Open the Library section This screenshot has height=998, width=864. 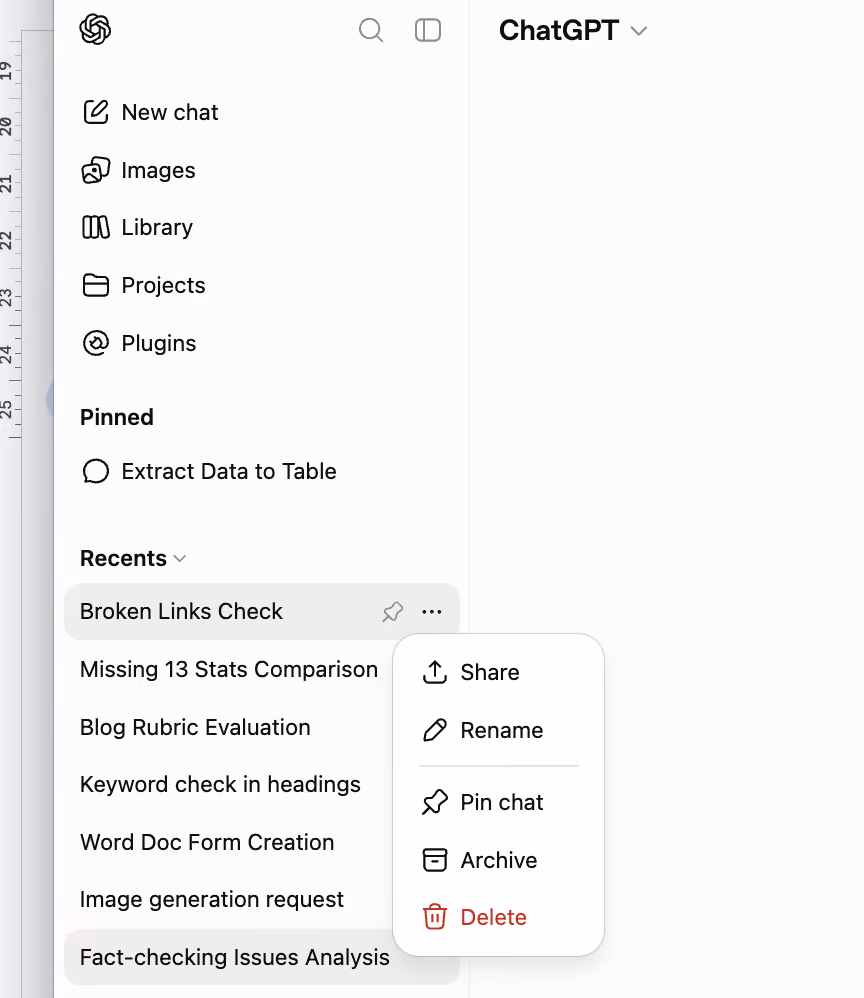tap(157, 227)
